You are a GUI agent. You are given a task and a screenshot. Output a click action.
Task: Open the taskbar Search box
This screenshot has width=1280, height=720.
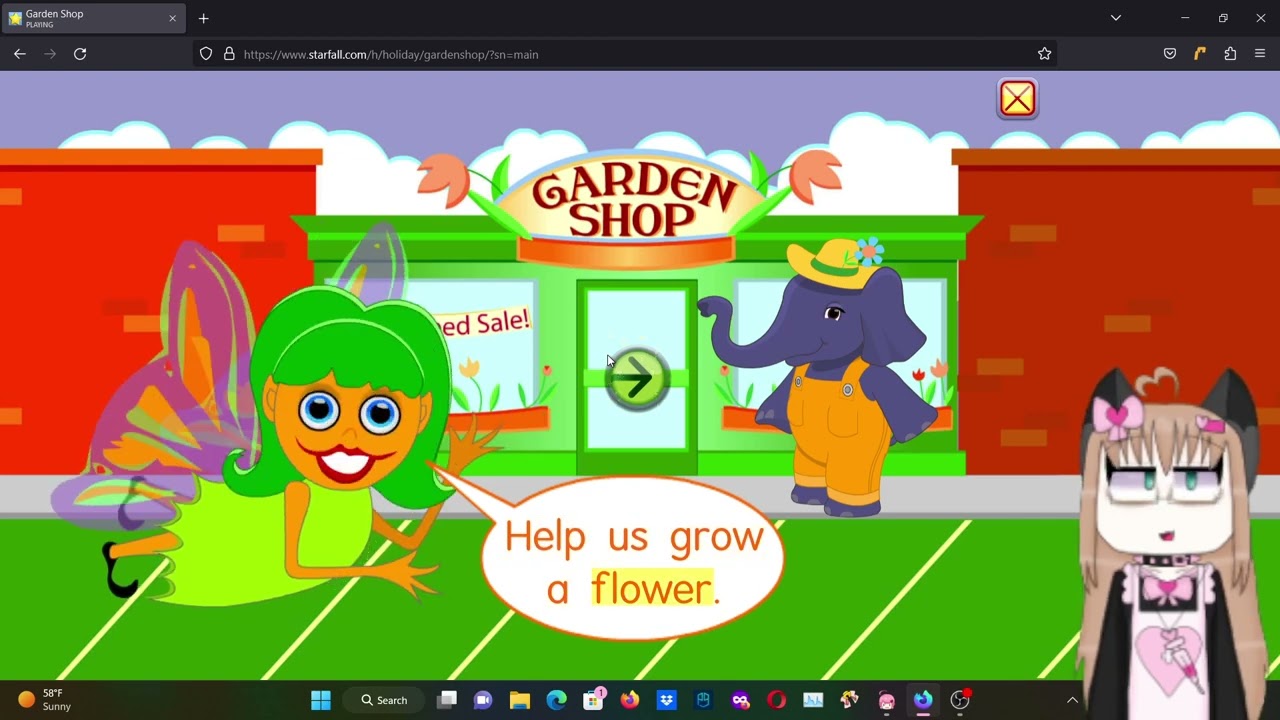[x=384, y=700]
